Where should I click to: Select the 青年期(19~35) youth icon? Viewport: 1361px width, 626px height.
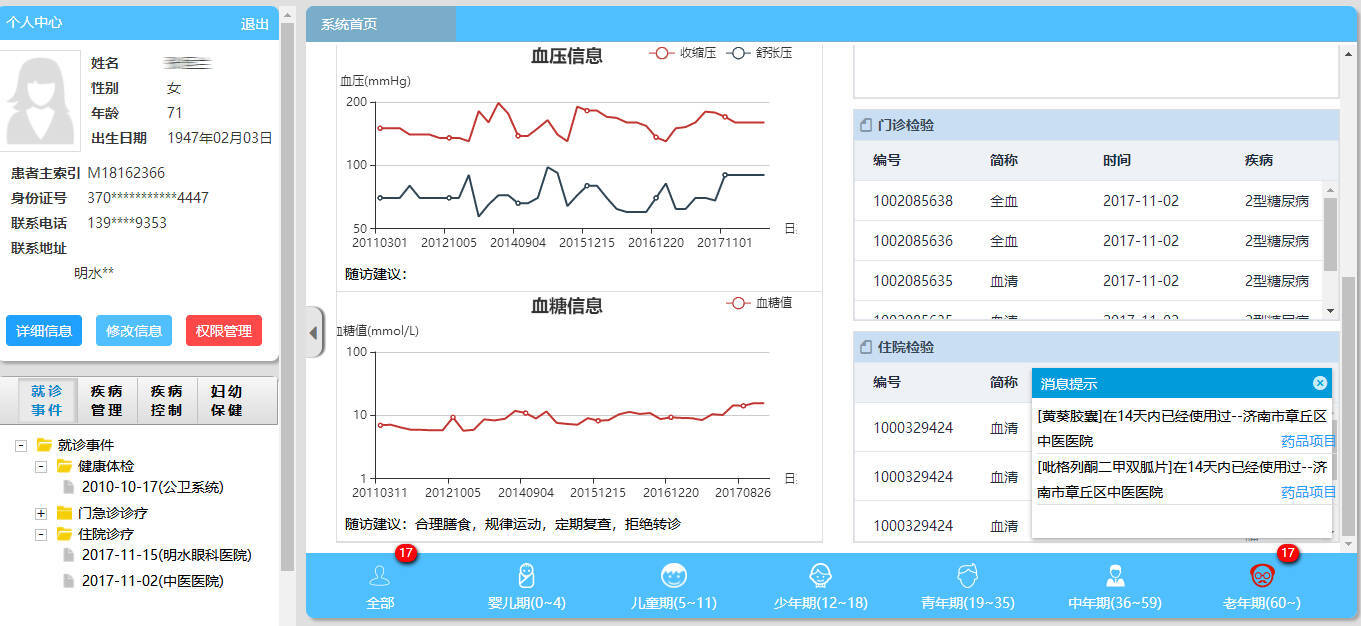[967, 576]
